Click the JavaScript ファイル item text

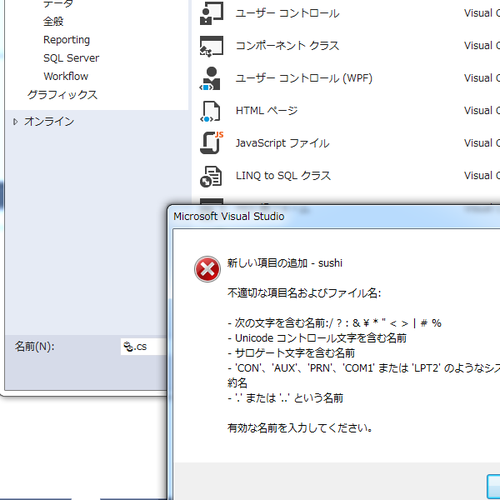coord(283,143)
